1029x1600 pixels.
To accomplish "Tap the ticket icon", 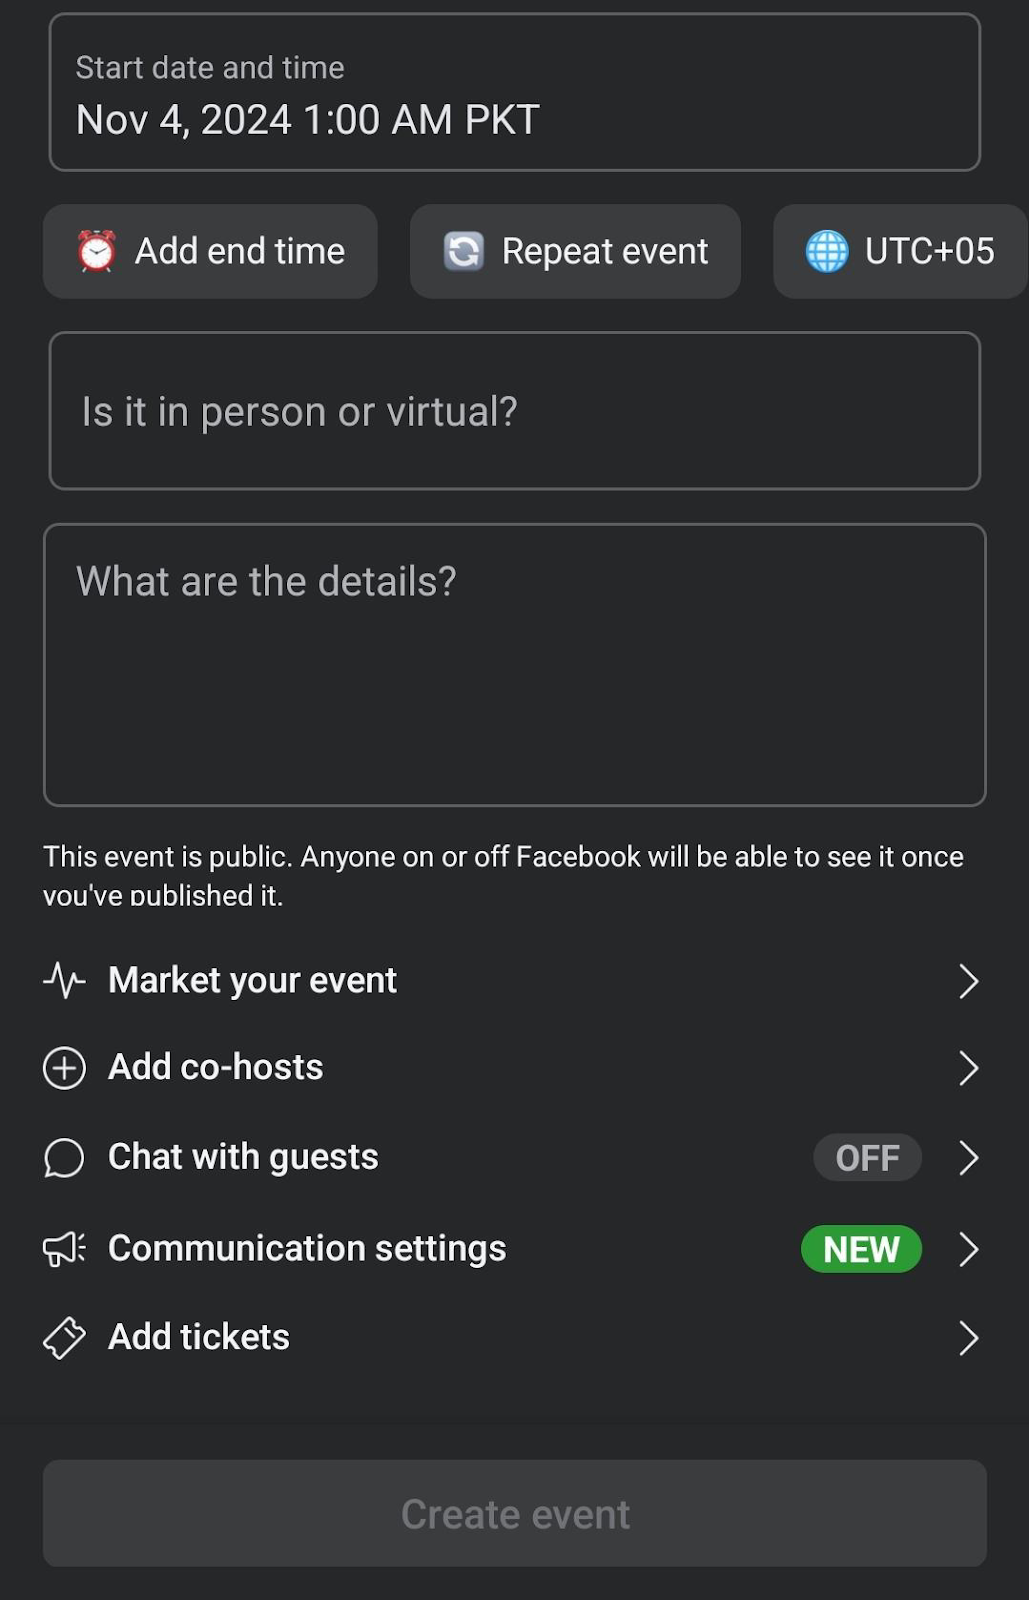I will [64, 1337].
